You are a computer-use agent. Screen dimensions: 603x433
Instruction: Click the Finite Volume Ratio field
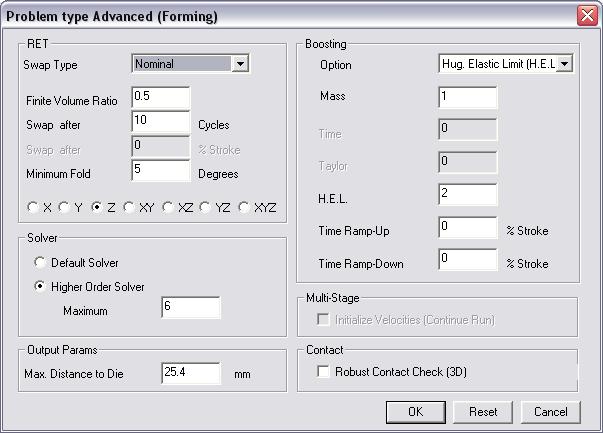(161, 97)
